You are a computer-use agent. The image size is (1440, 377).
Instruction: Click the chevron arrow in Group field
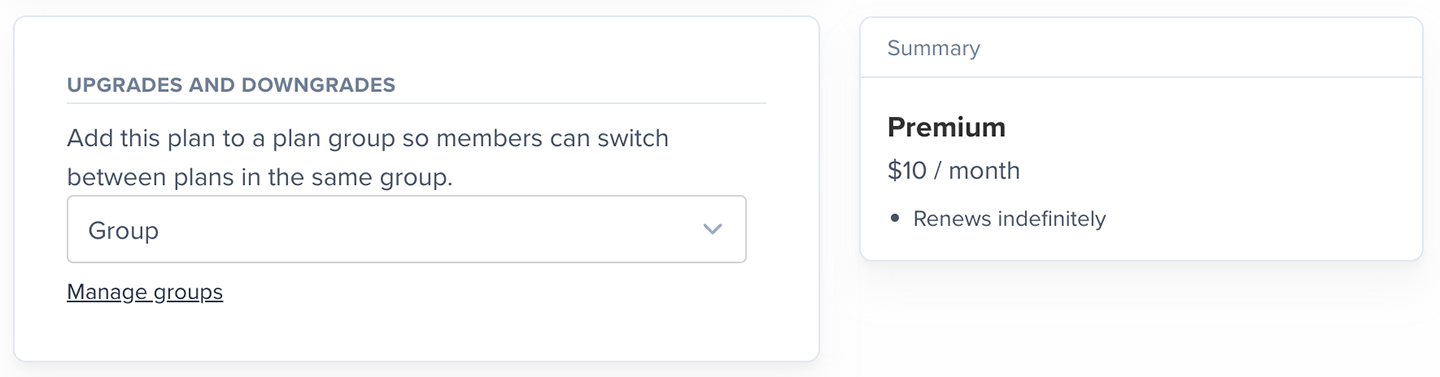(x=712, y=230)
